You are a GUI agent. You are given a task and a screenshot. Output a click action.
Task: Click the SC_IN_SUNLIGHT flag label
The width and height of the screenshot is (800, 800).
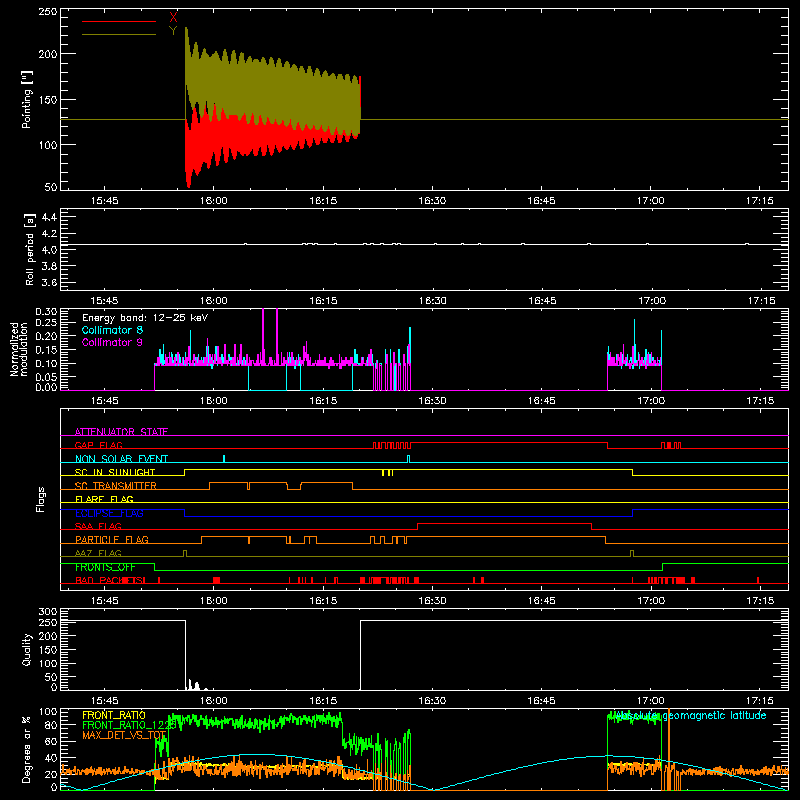point(115,472)
